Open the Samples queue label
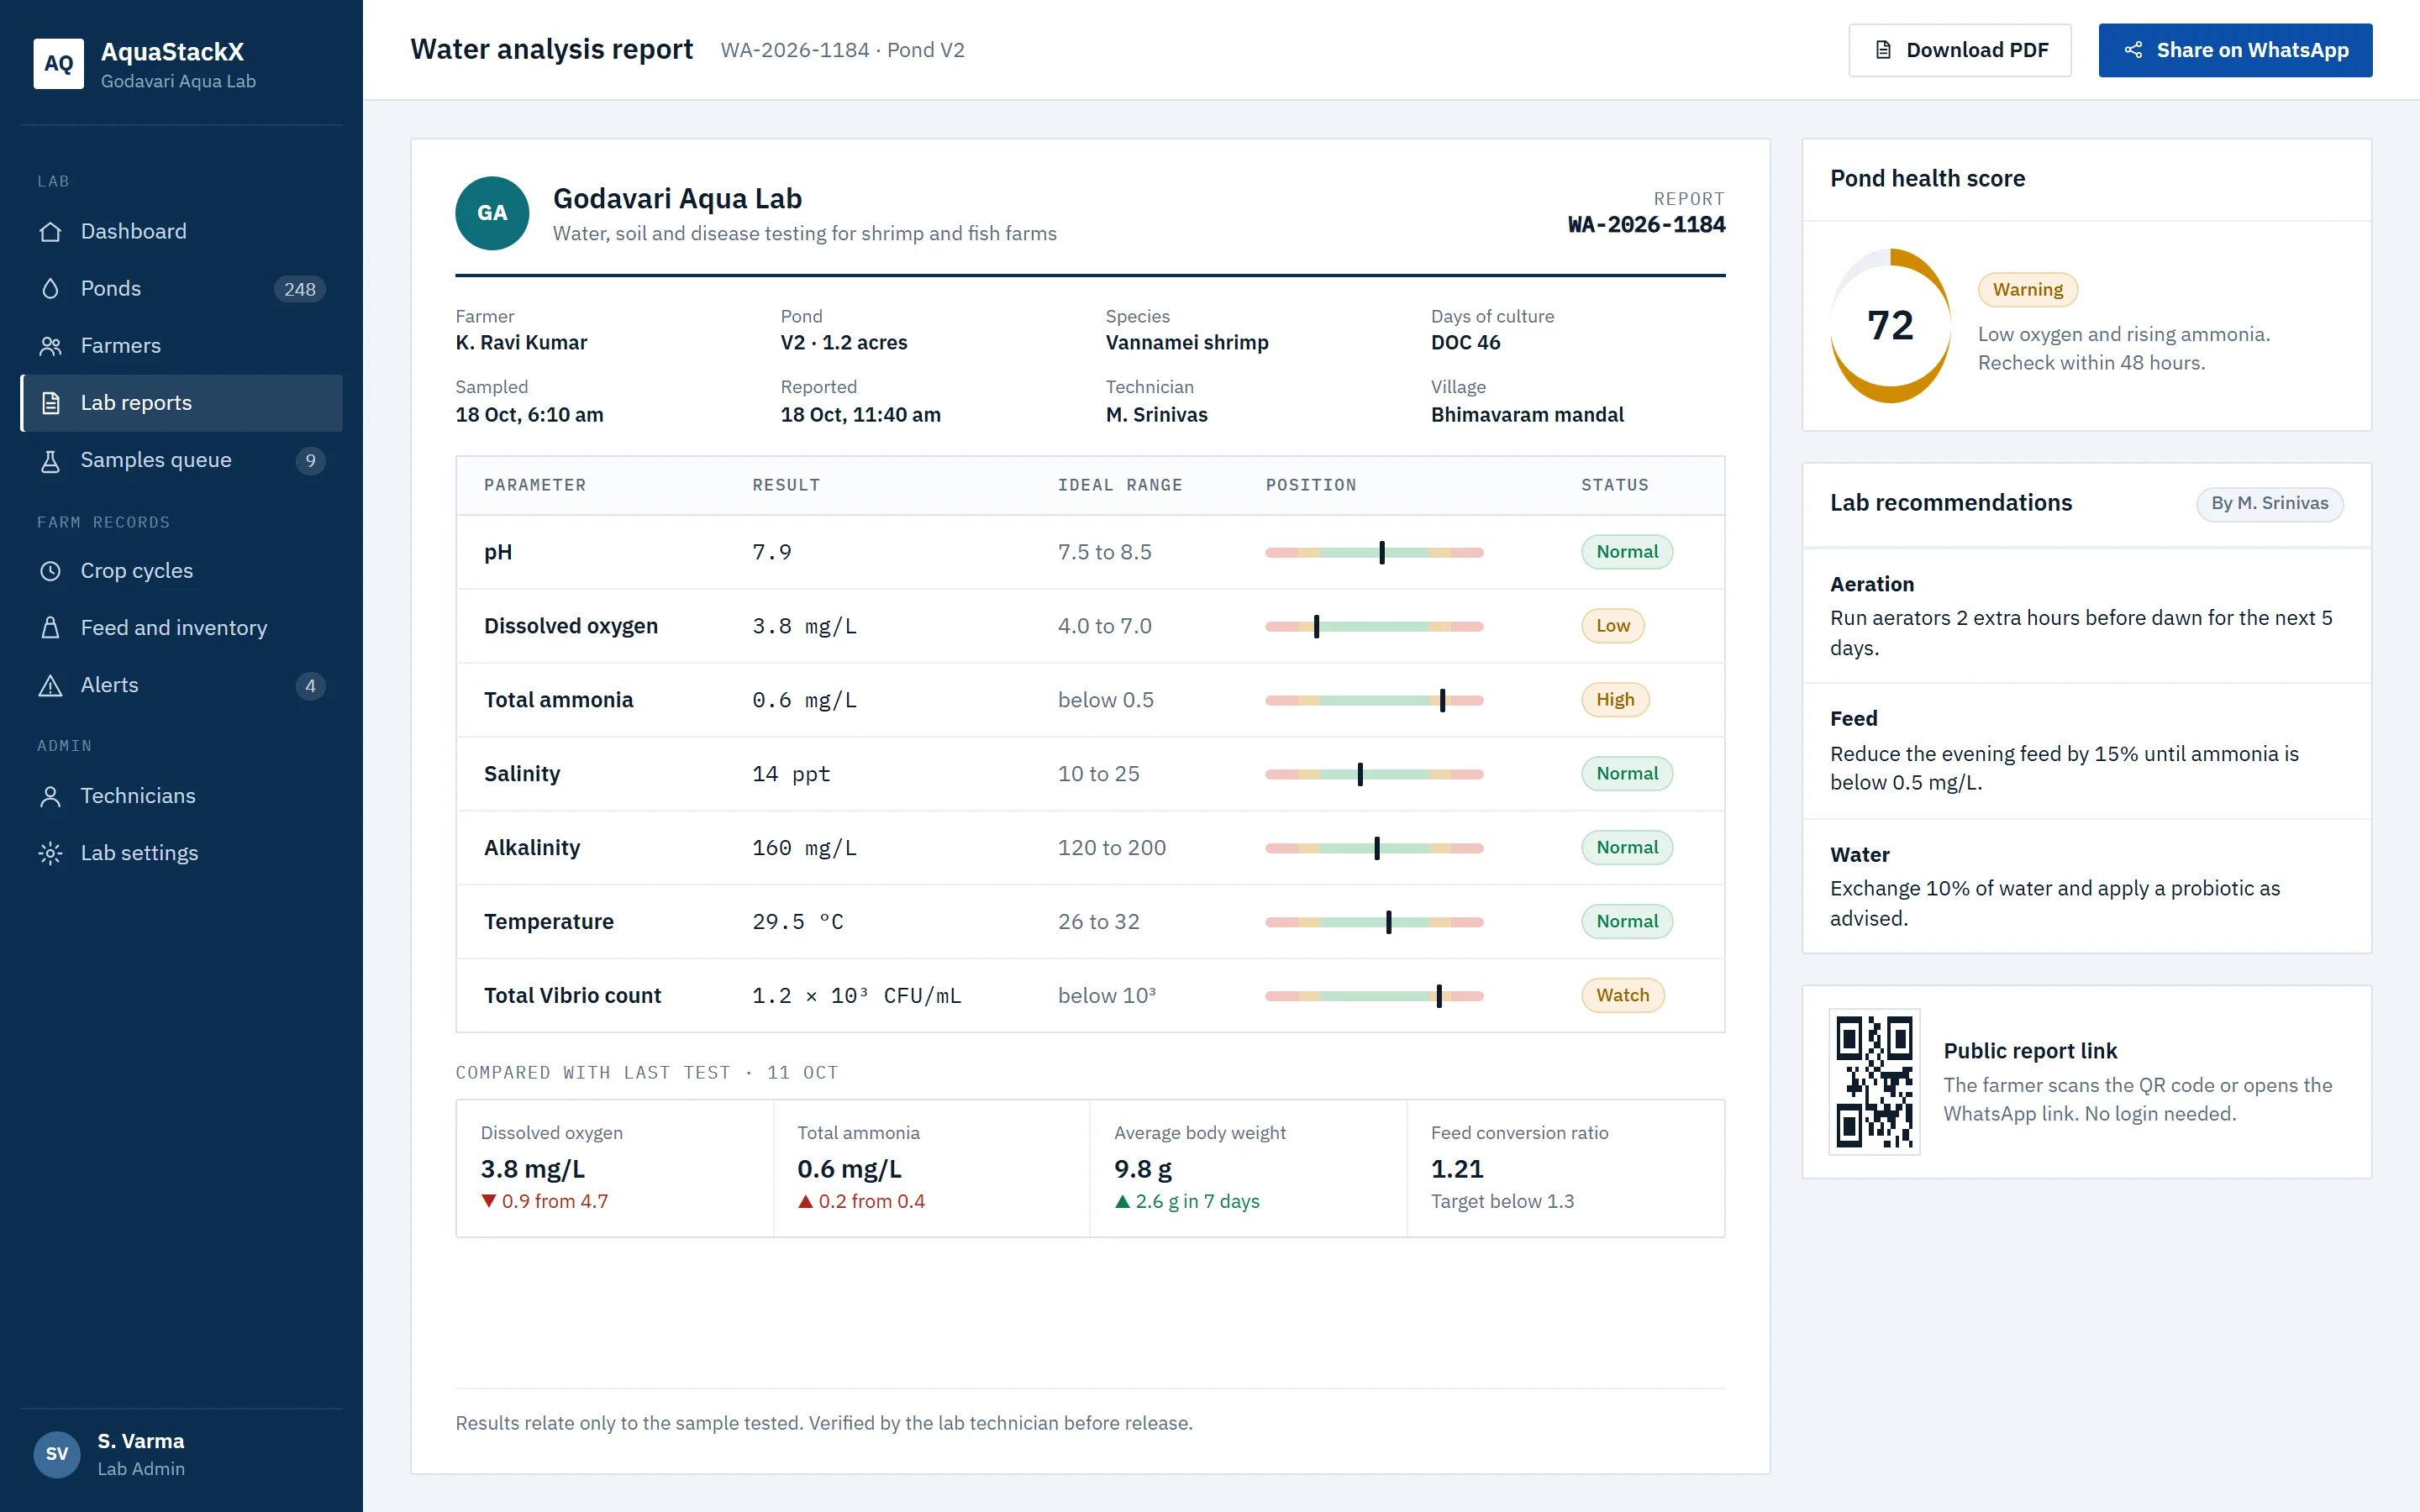This screenshot has height=1512, width=2420. 156,460
